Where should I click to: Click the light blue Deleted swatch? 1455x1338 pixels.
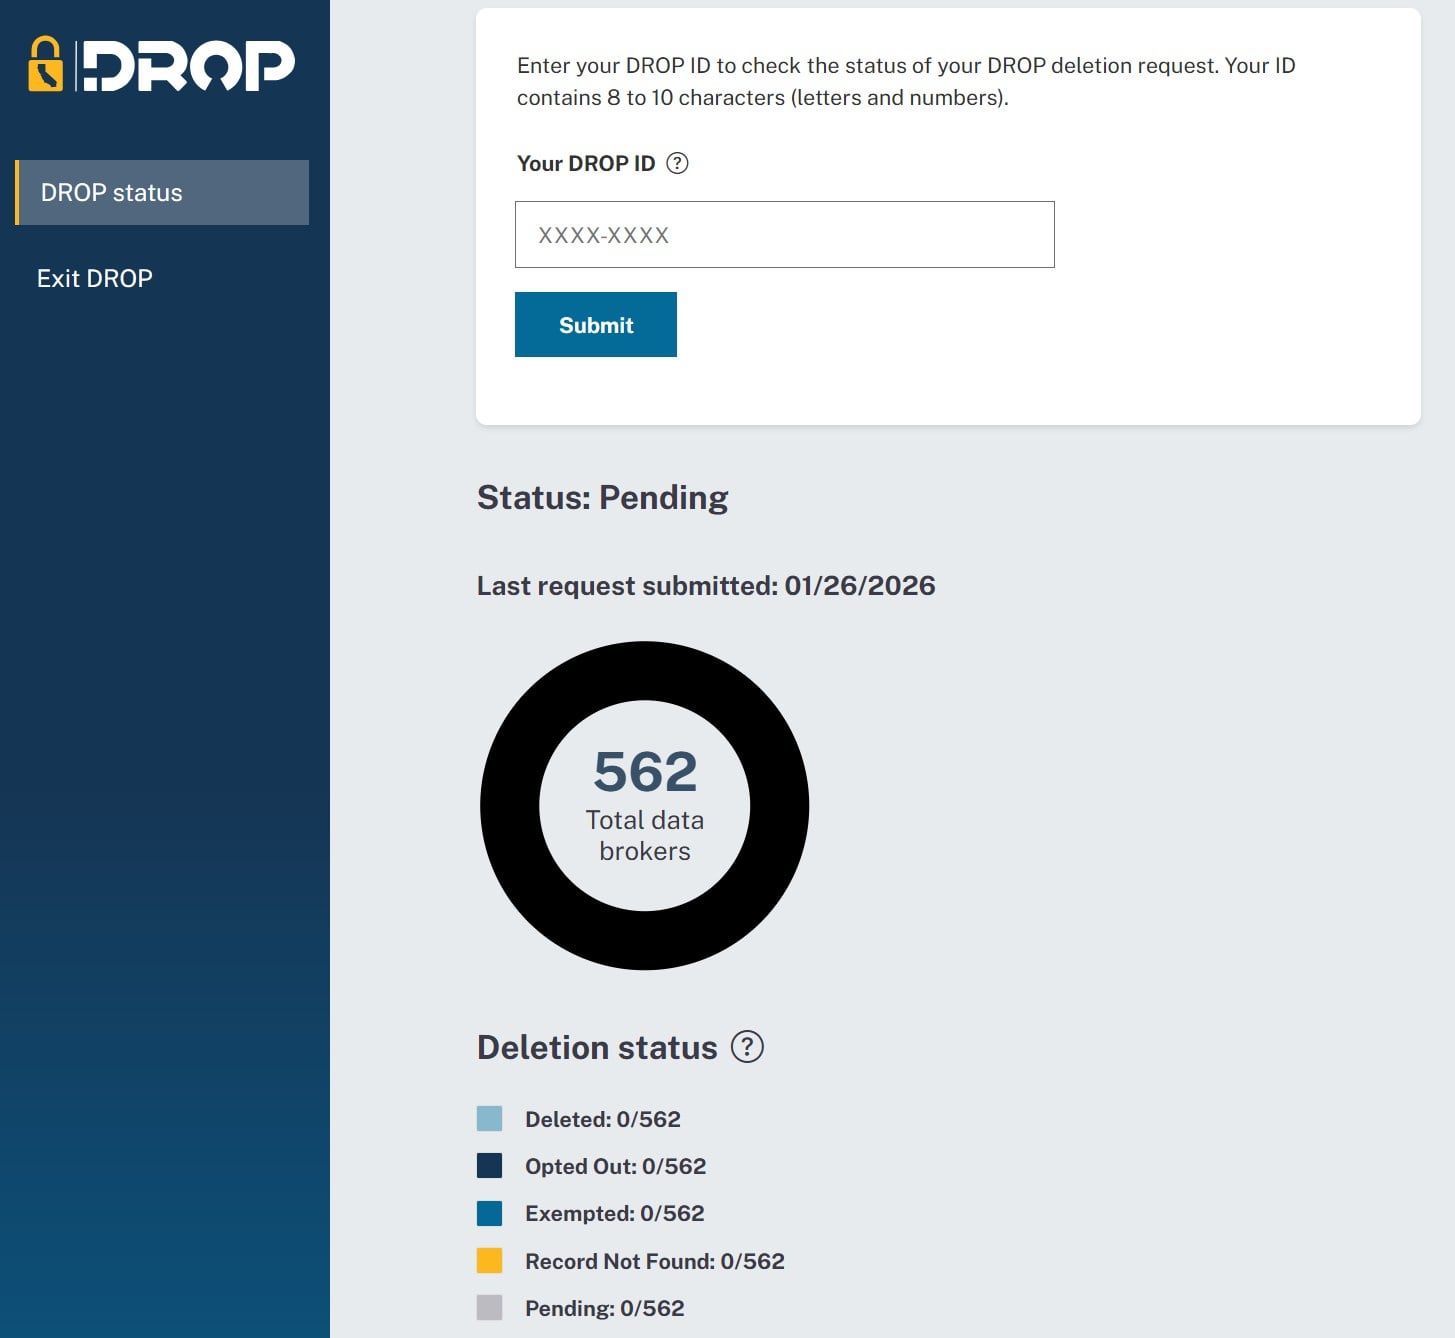489,1119
